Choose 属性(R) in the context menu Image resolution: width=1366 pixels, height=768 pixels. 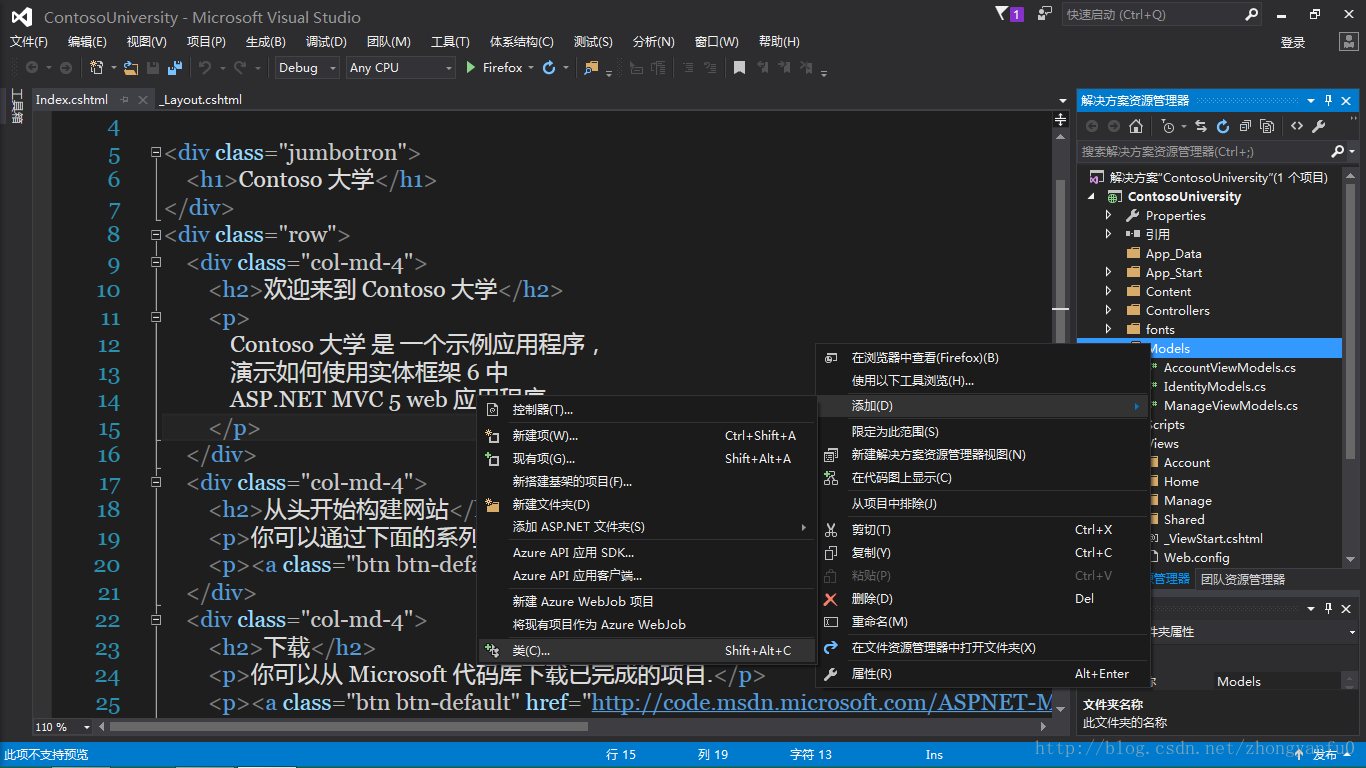tap(984, 674)
